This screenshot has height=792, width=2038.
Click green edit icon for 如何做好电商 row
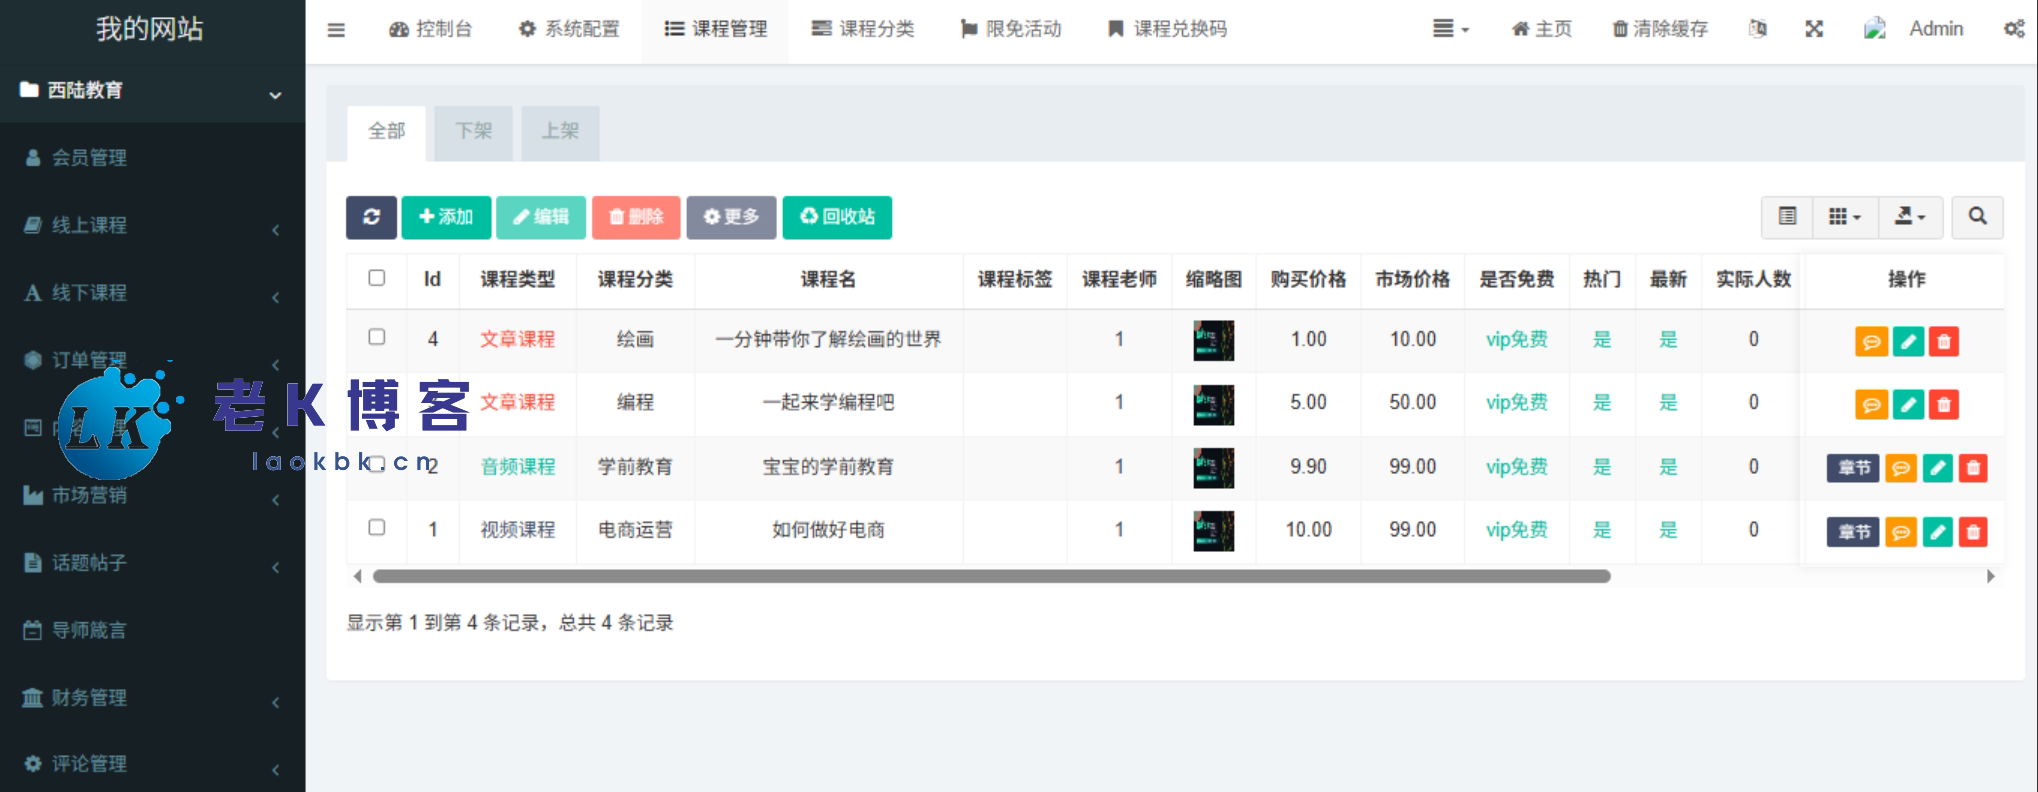[1937, 532]
